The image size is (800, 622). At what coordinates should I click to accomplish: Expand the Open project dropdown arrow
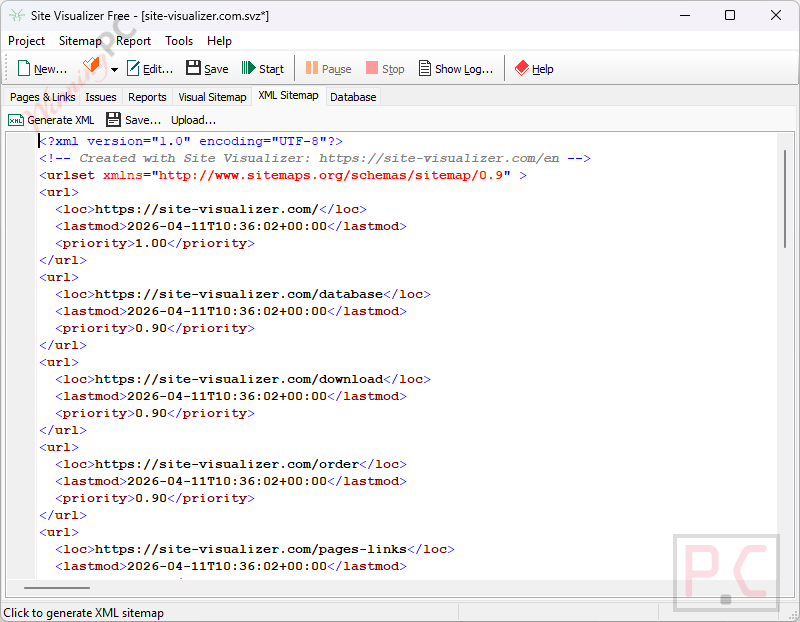coord(114,69)
